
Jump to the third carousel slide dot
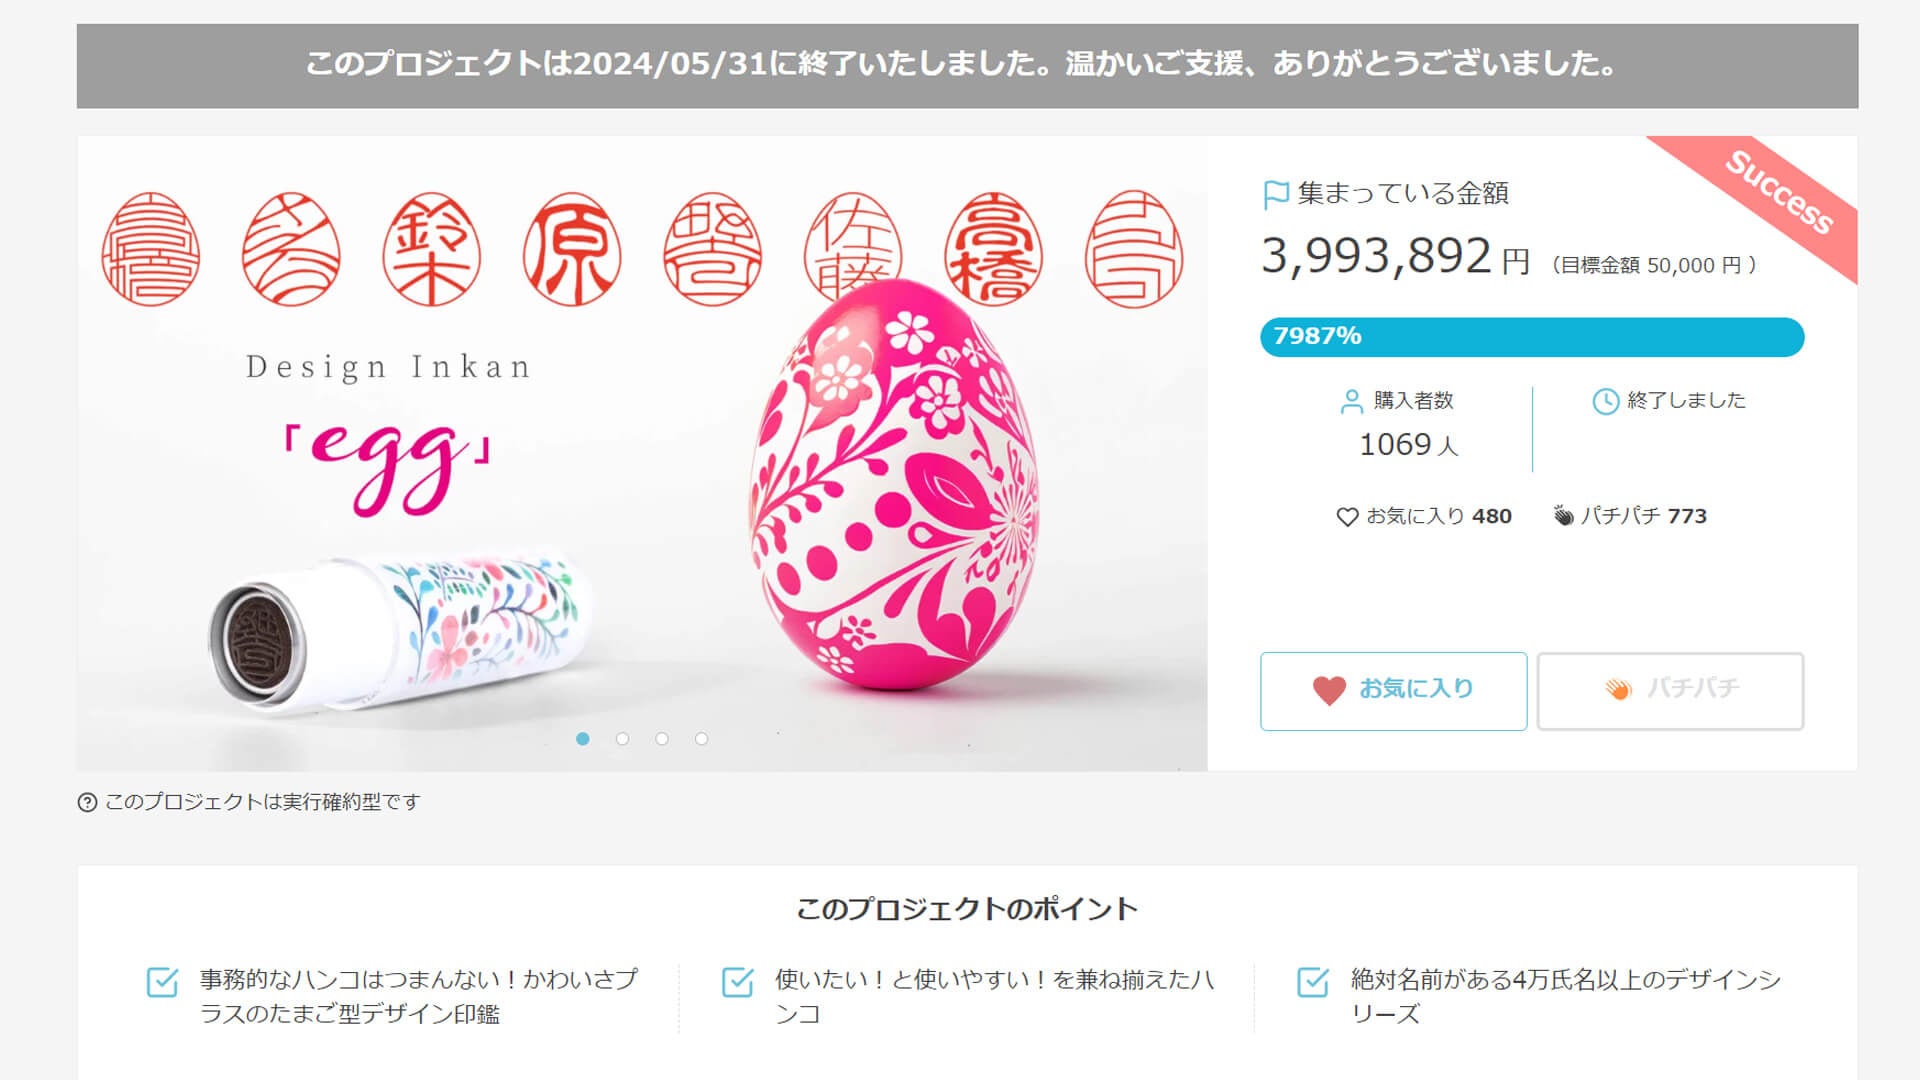(x=662, y=739)
